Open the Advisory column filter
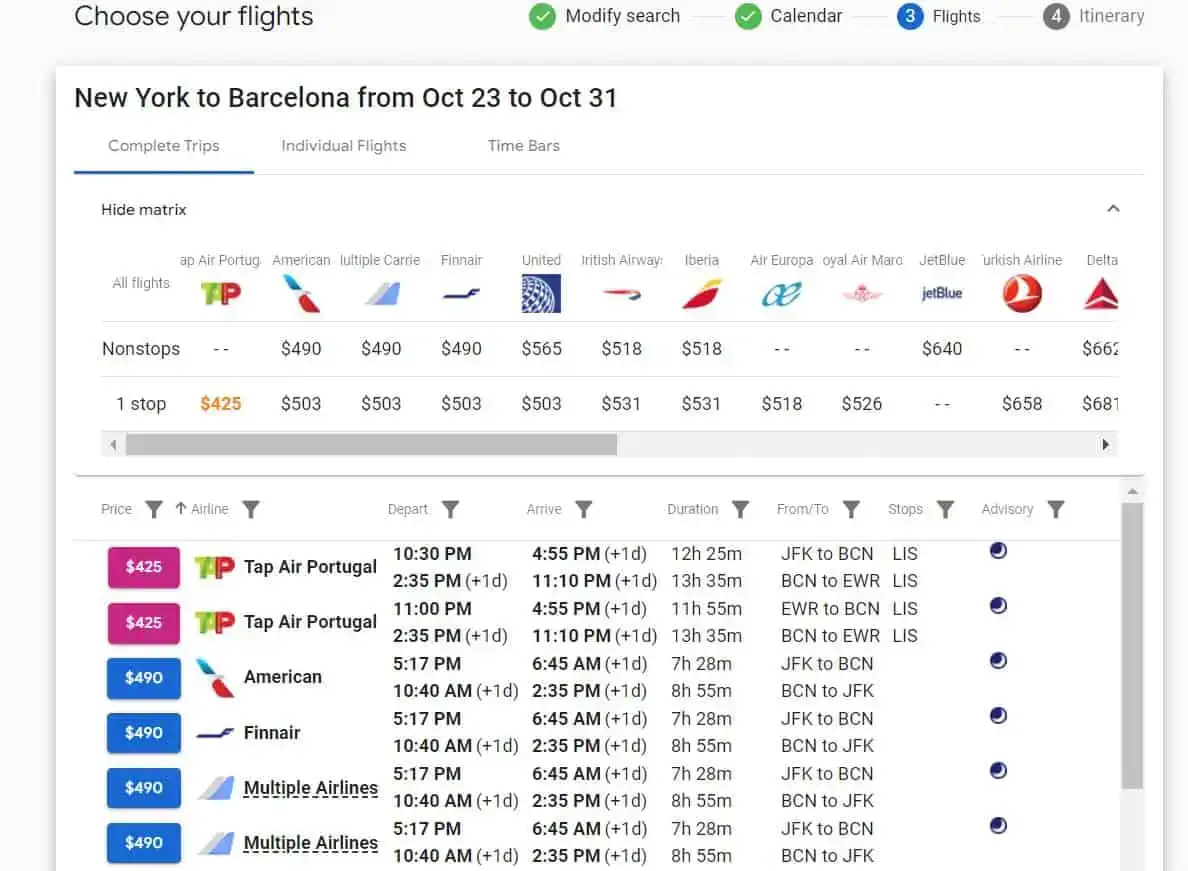1188x871 pixels. click(1055, 510)
